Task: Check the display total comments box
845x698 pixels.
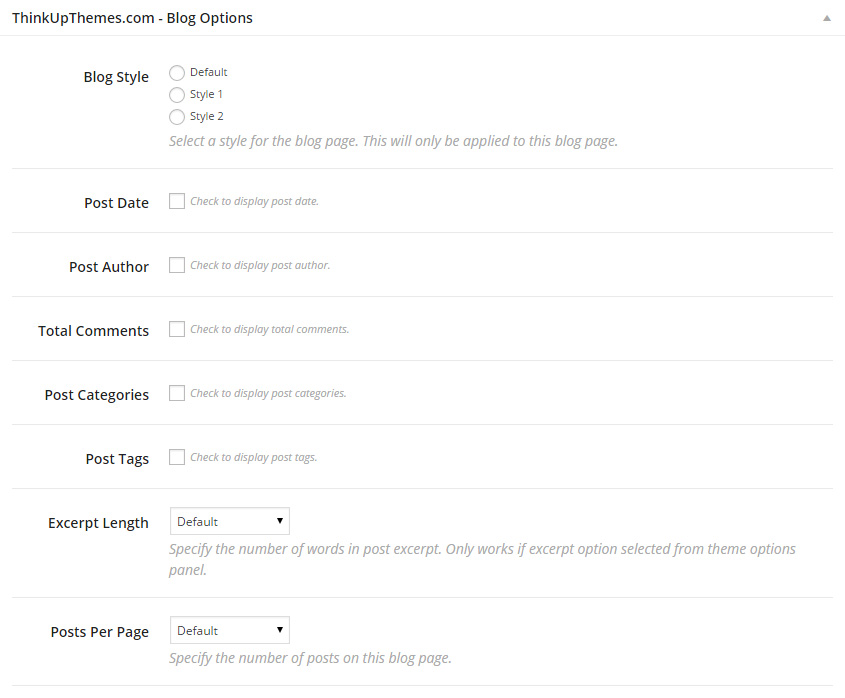Action: coord(177,329)
